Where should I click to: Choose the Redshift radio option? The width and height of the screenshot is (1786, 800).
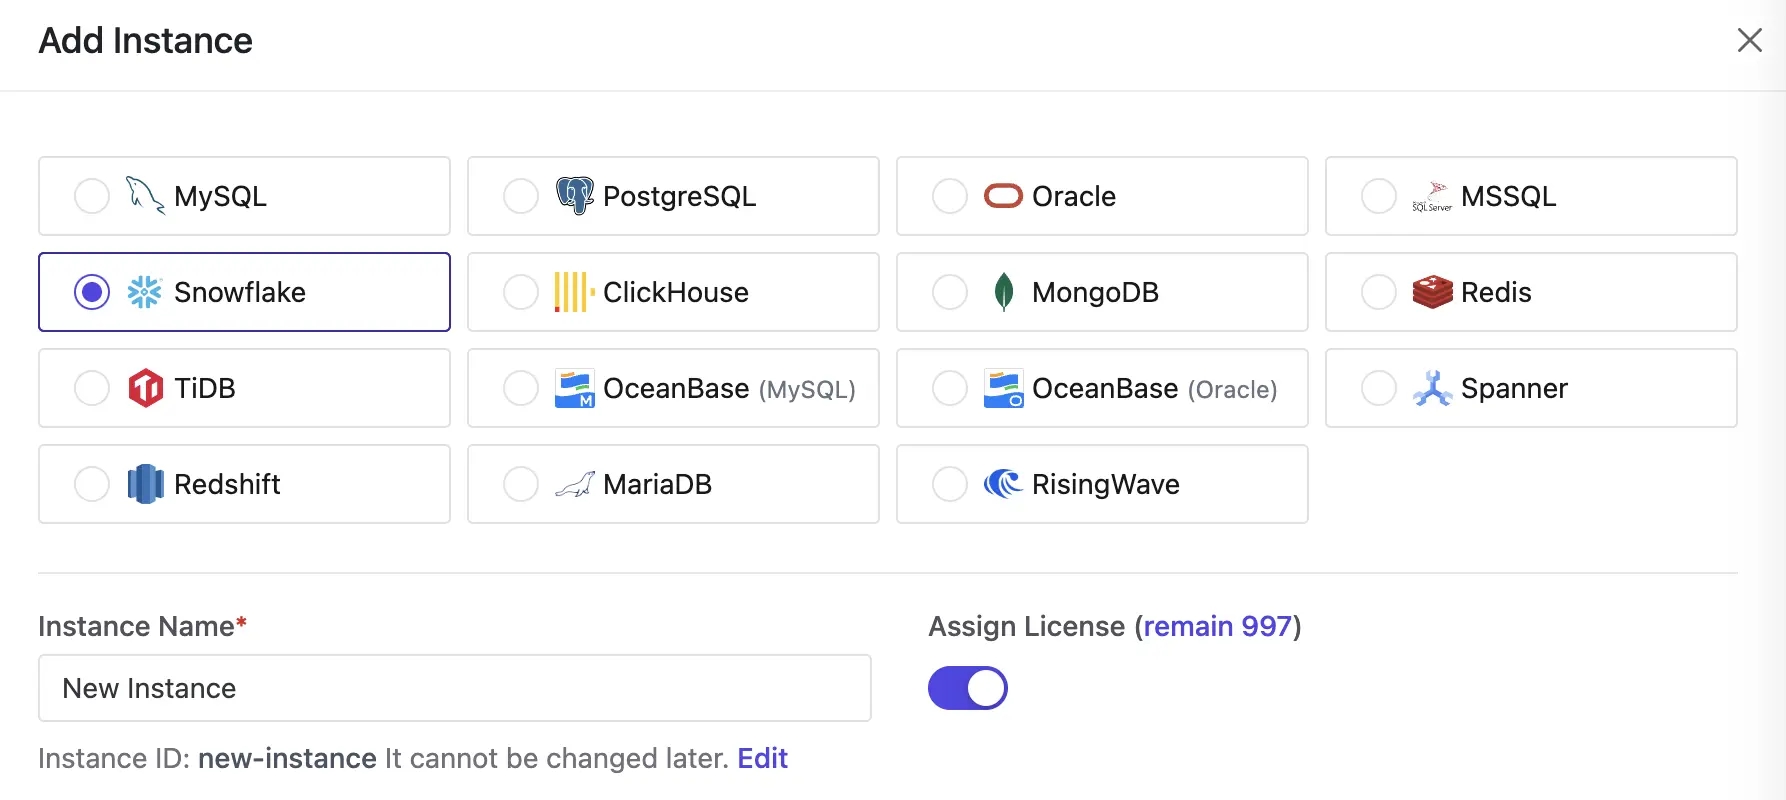92,484
